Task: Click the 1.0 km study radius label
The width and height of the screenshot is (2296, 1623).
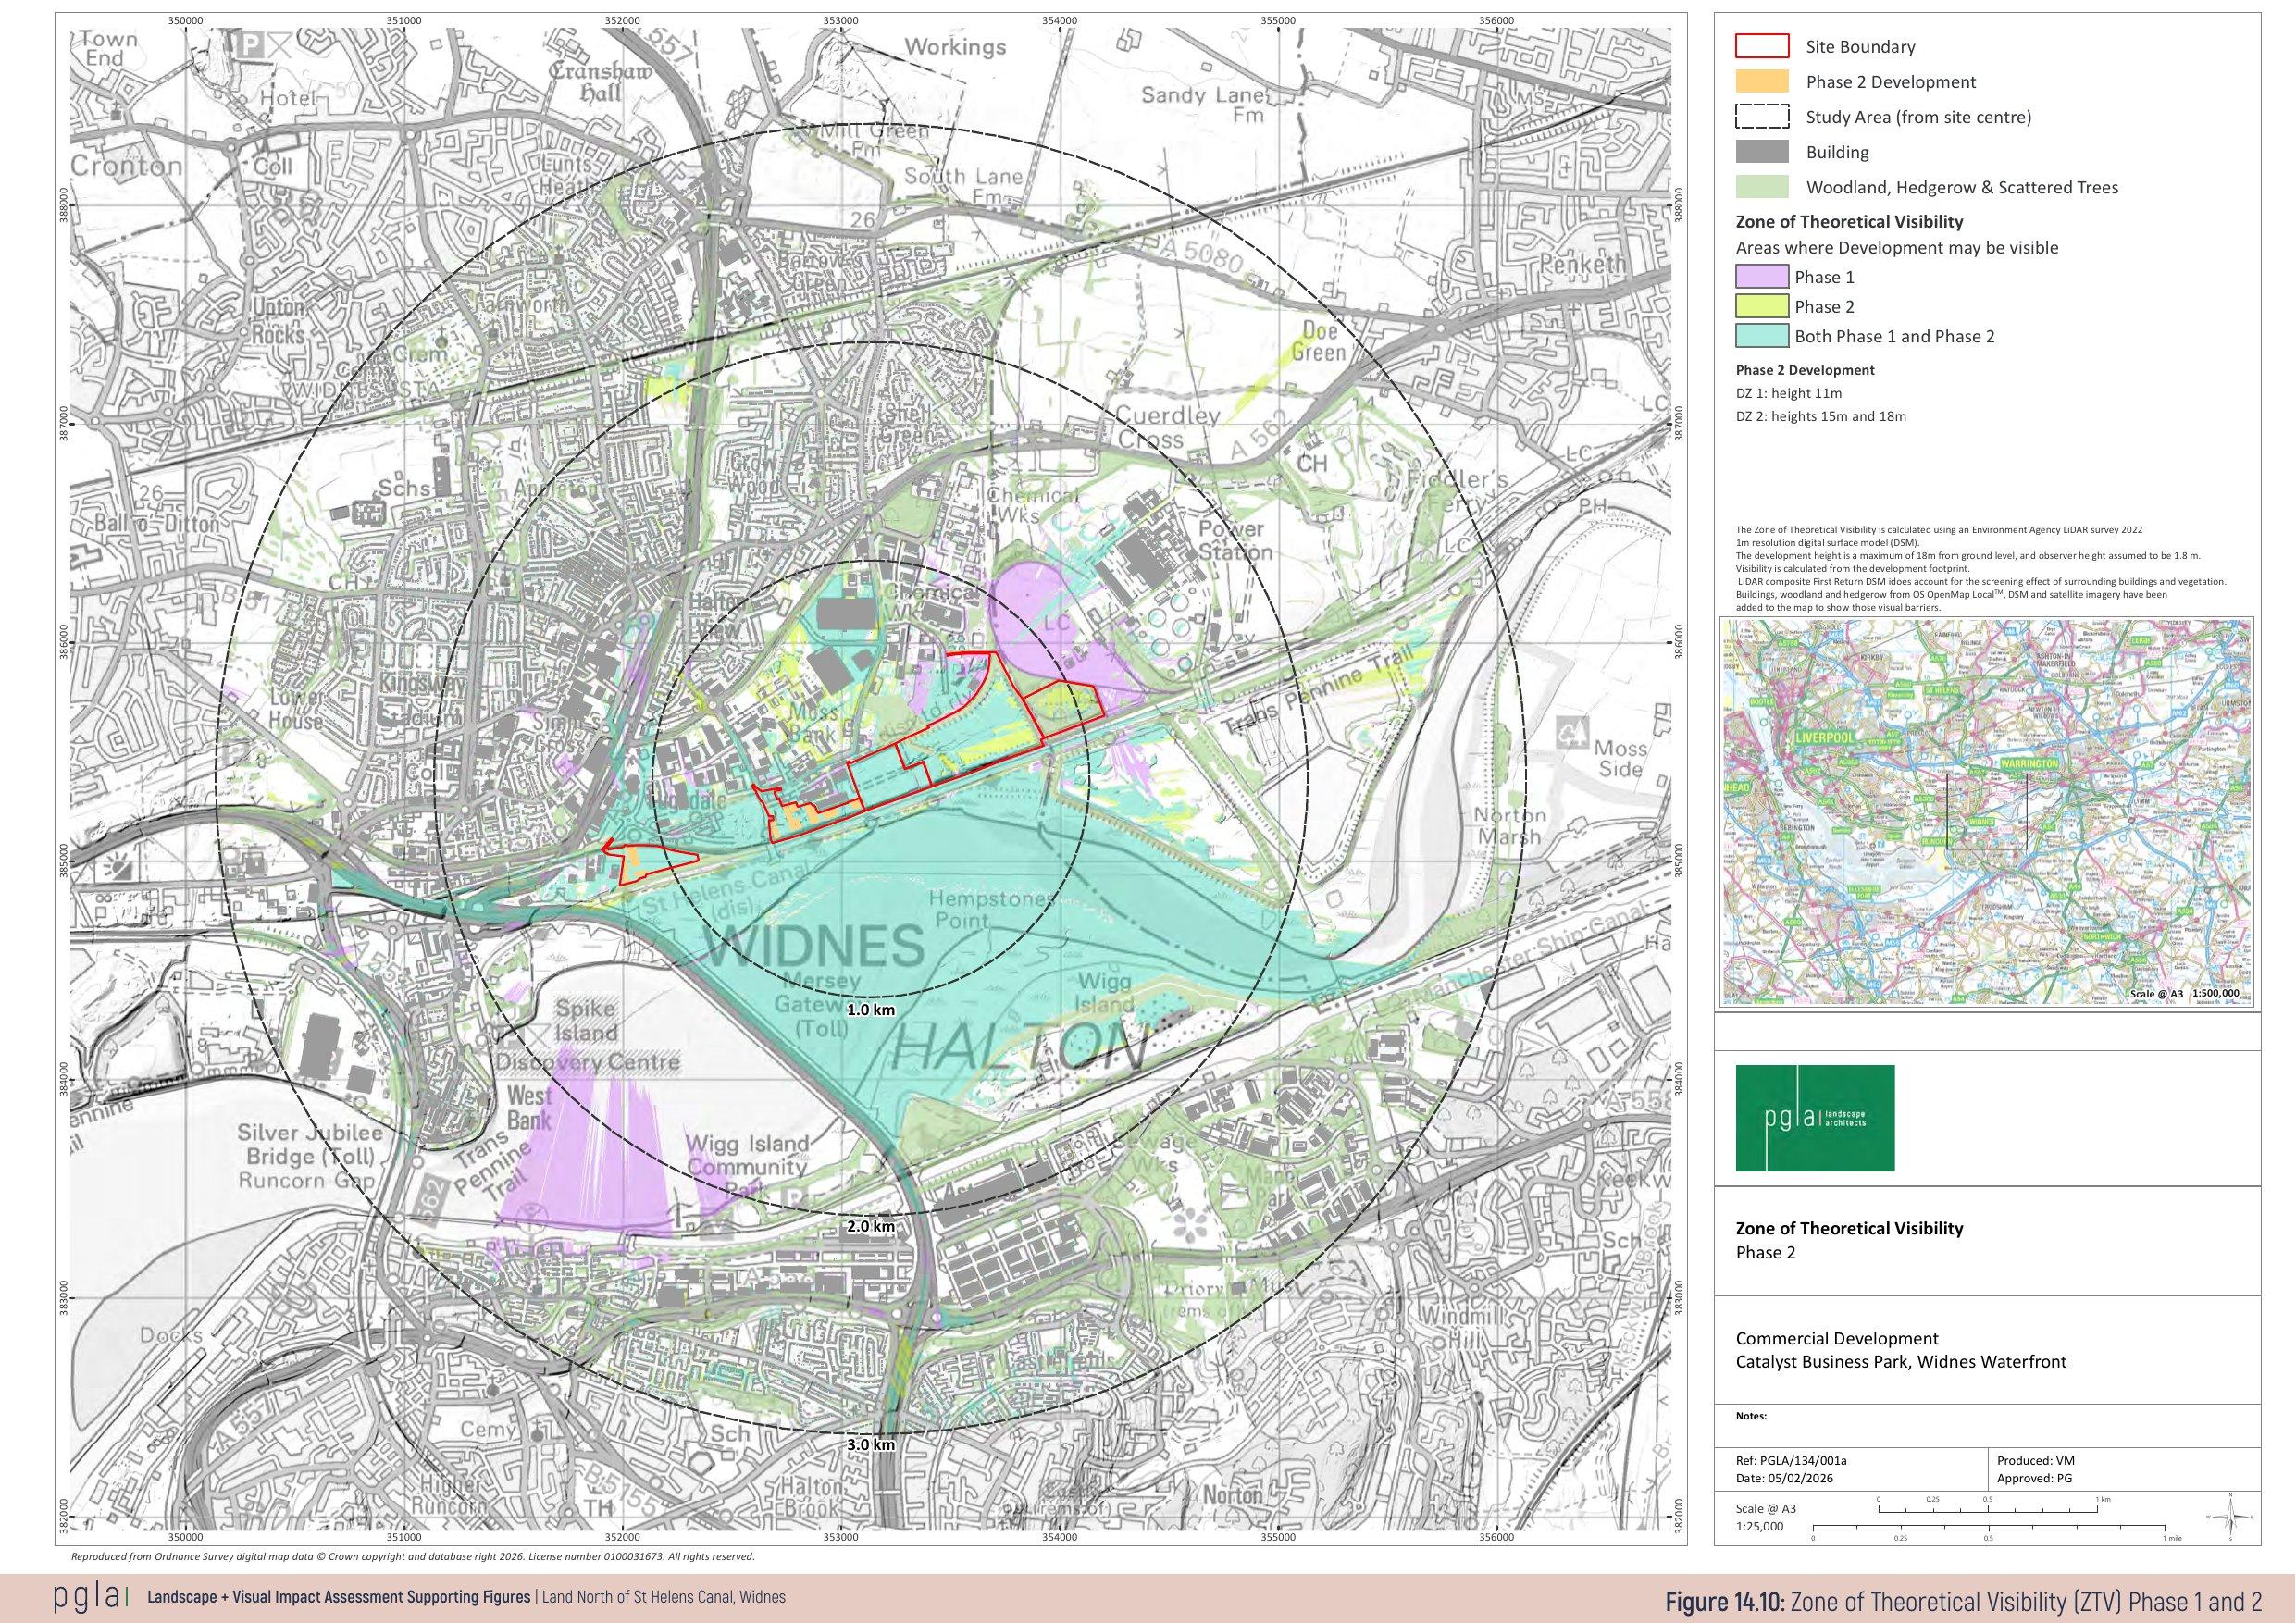Action: (870, 1010)
